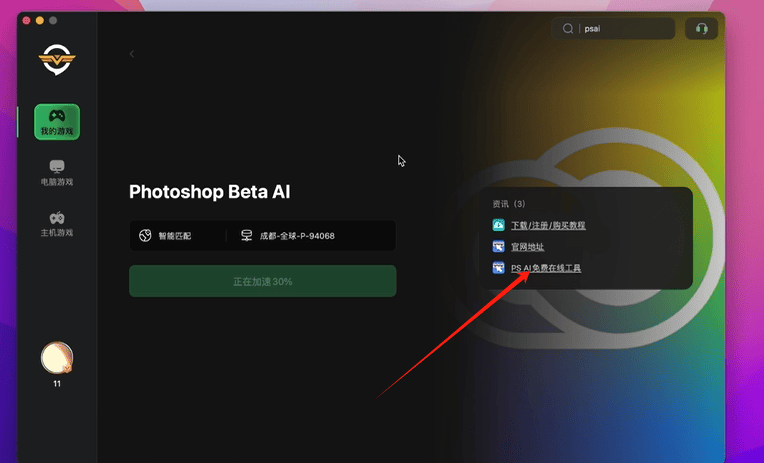Open the PS AI免费在线工具 link
Screen dimensions: 764x463
546,268
